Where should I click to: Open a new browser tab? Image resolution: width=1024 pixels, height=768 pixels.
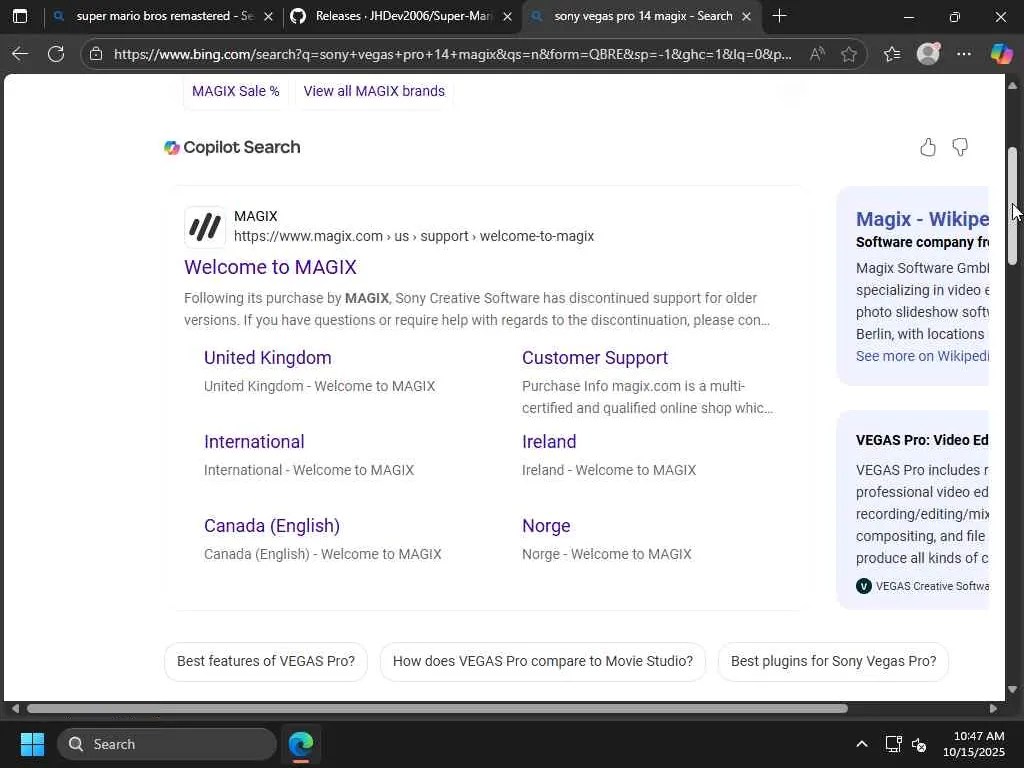[779, 16]
